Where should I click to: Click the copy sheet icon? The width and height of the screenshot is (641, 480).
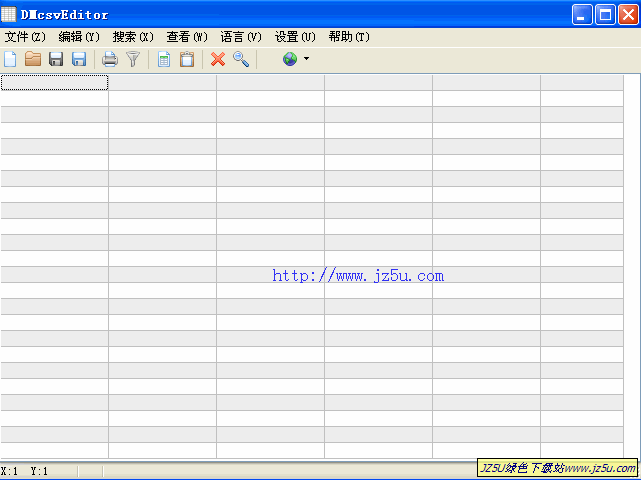(x=164, y=59)
